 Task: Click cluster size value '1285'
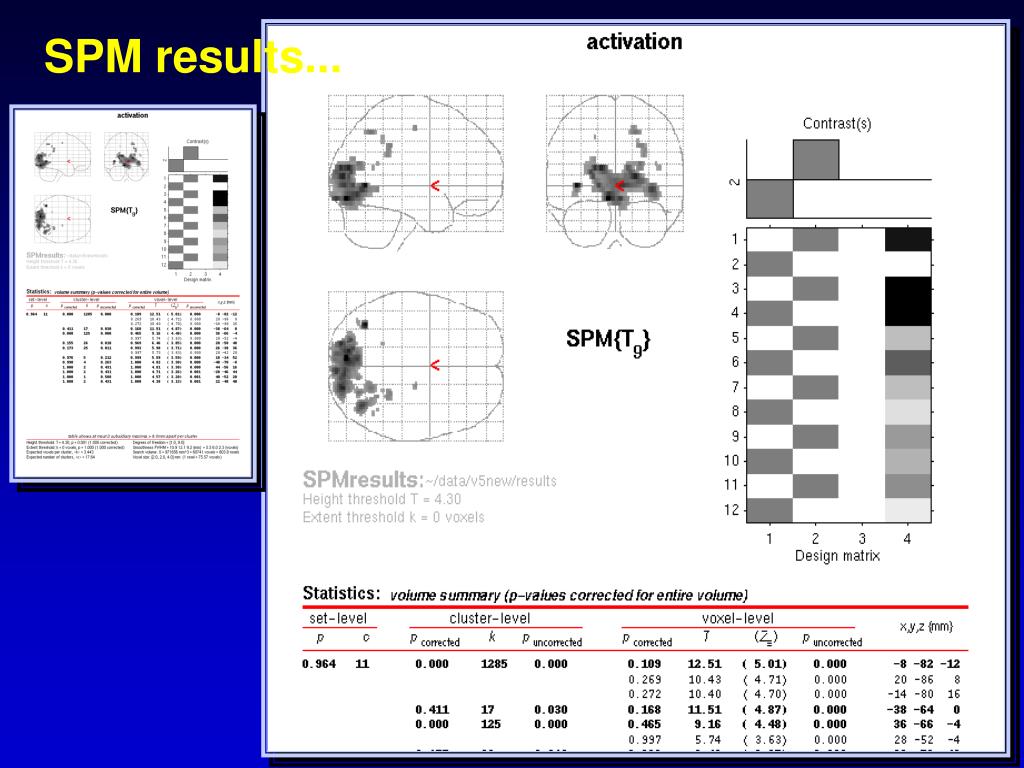click(x=494, y=664)
